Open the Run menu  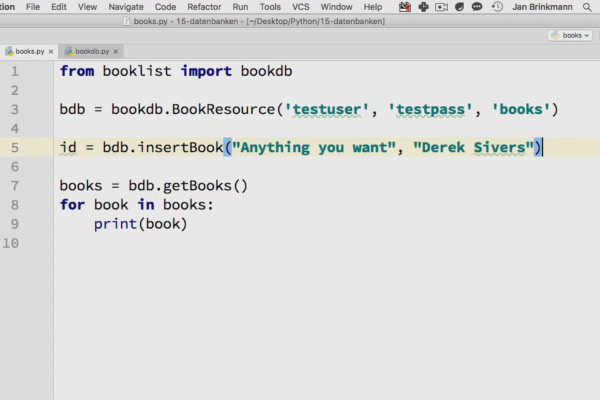coord(240,7)
